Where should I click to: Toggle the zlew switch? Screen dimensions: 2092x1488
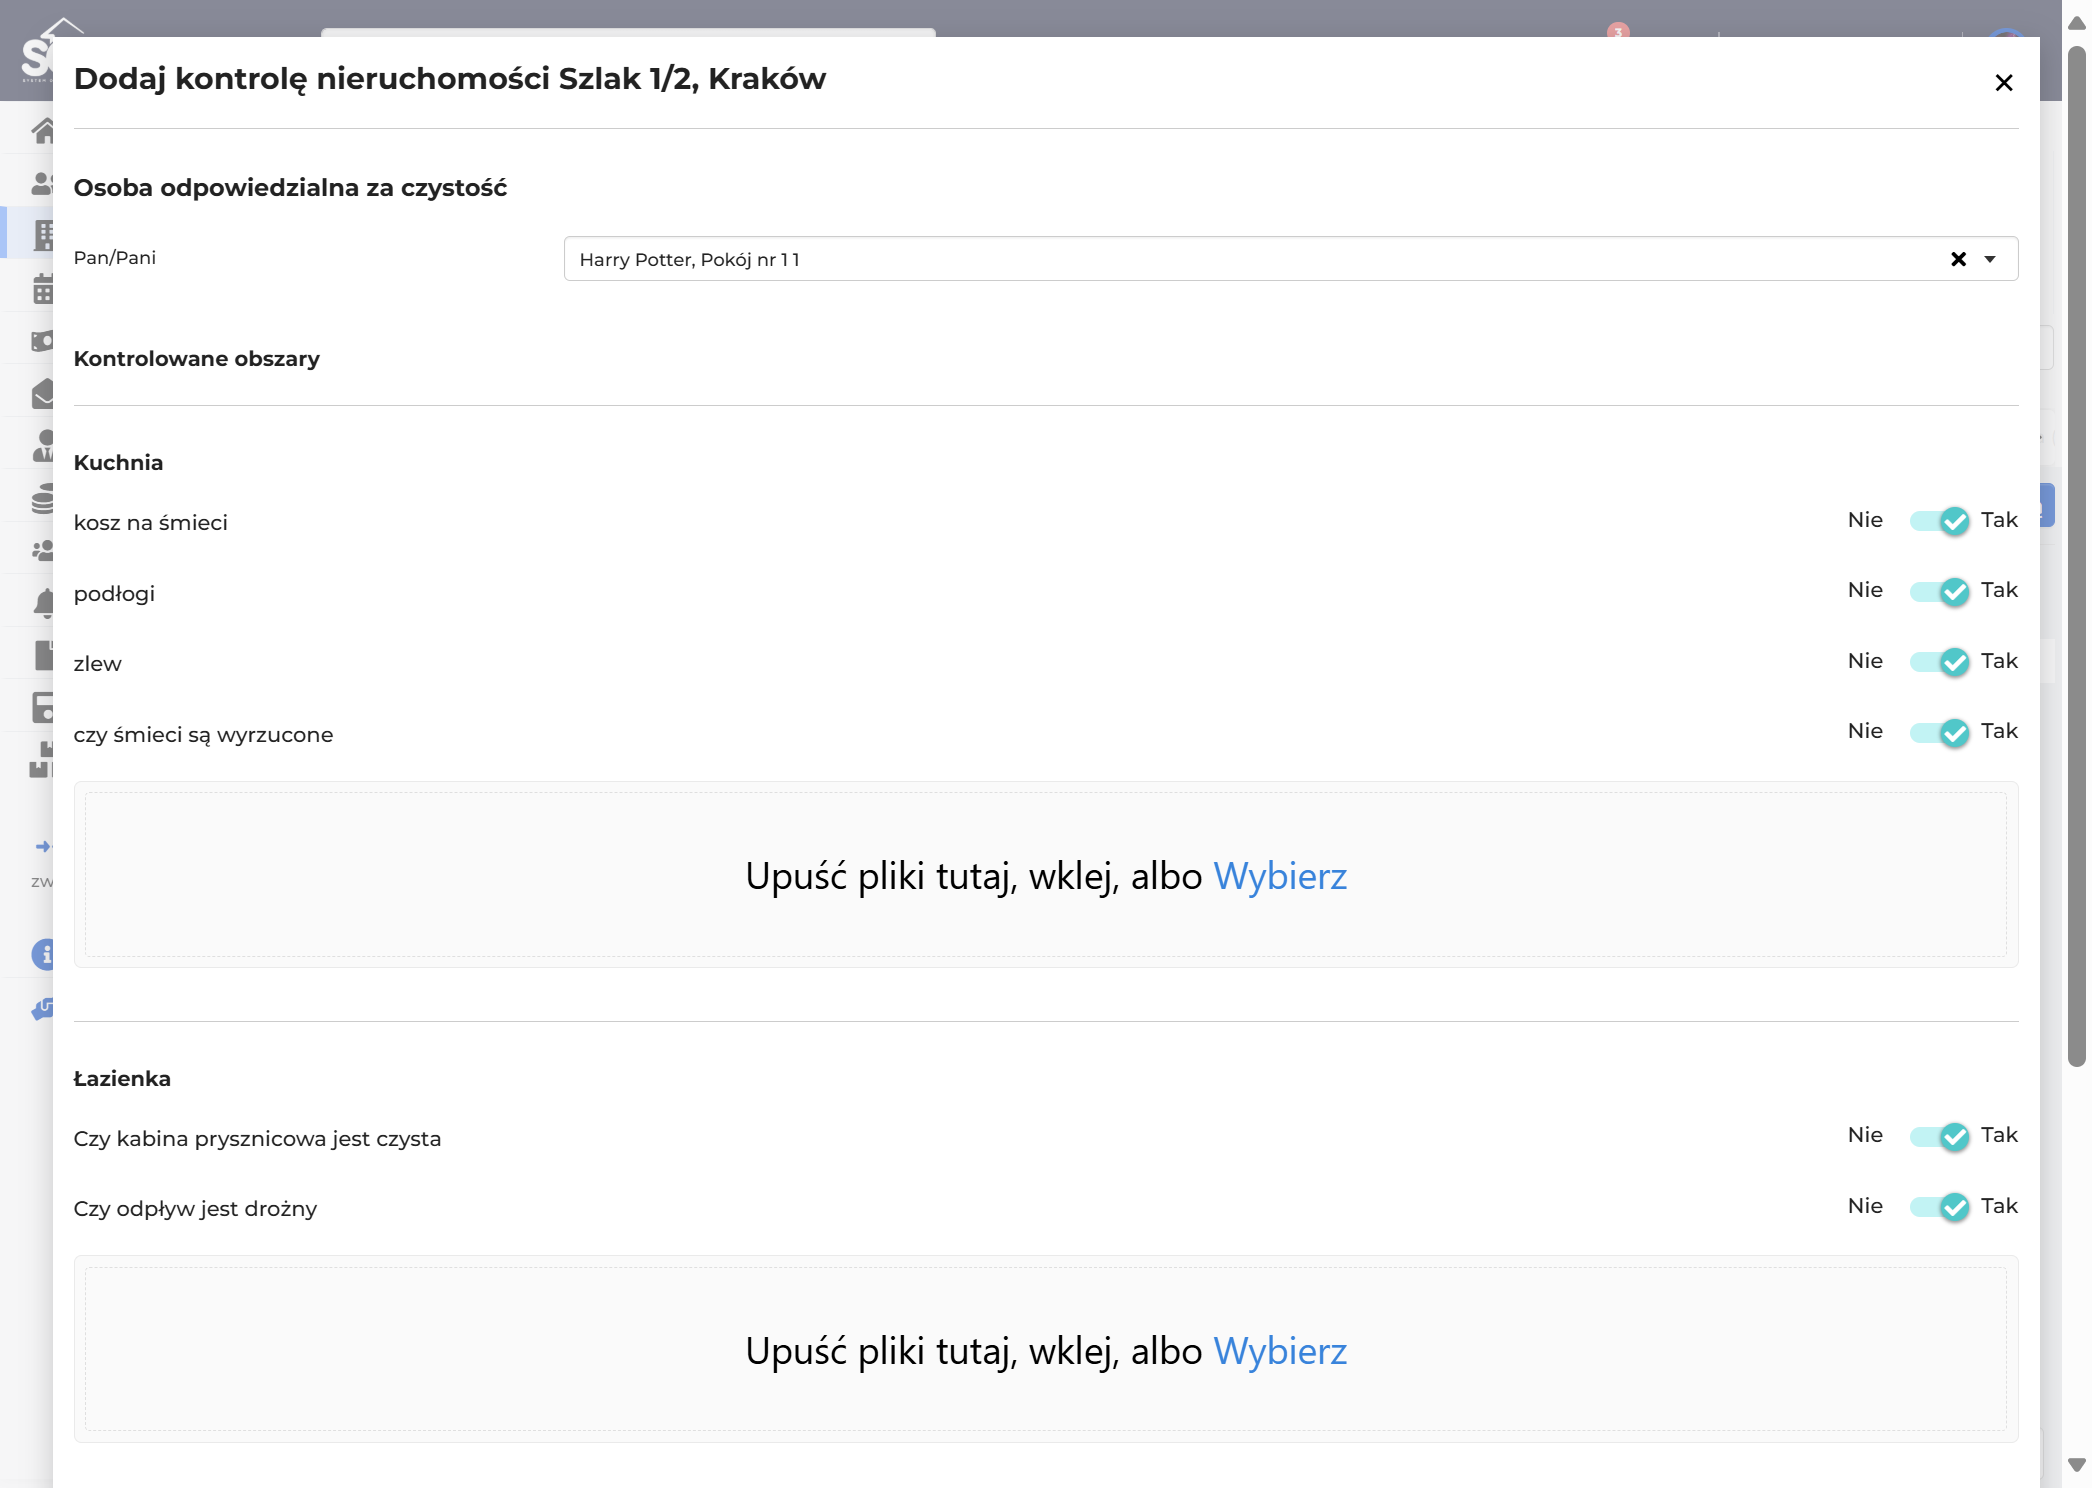[1939, 662]
